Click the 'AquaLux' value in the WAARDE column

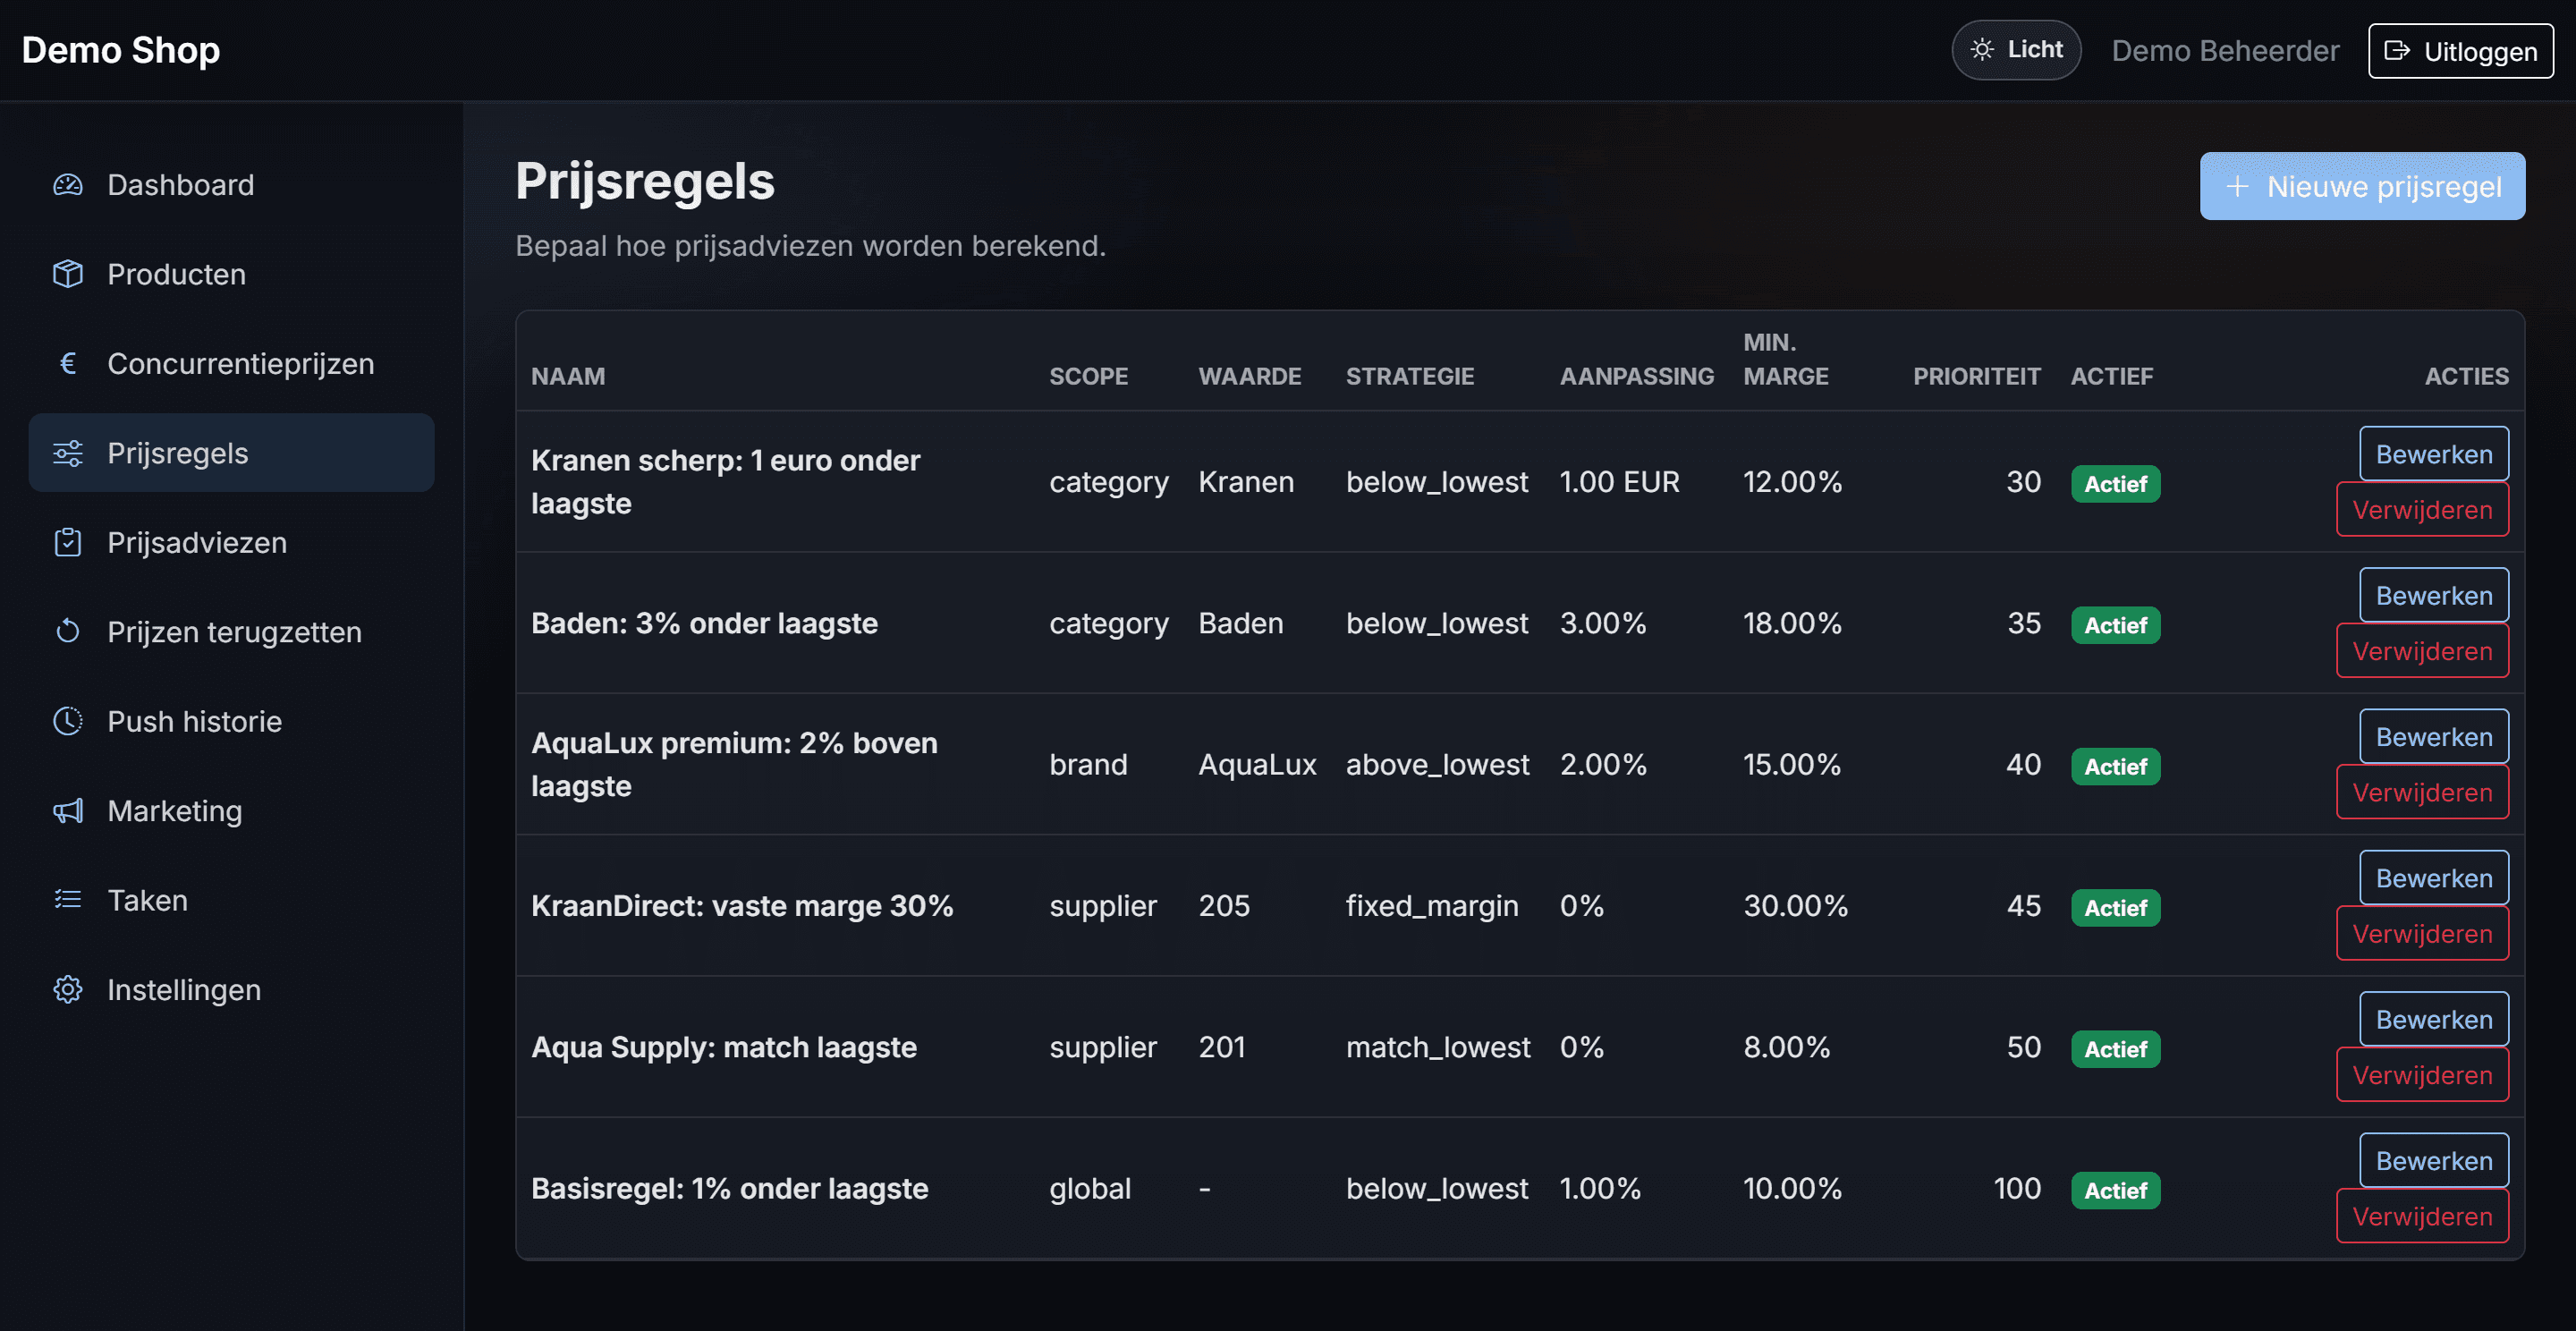pyautogui.click(x=1257, y=765)
